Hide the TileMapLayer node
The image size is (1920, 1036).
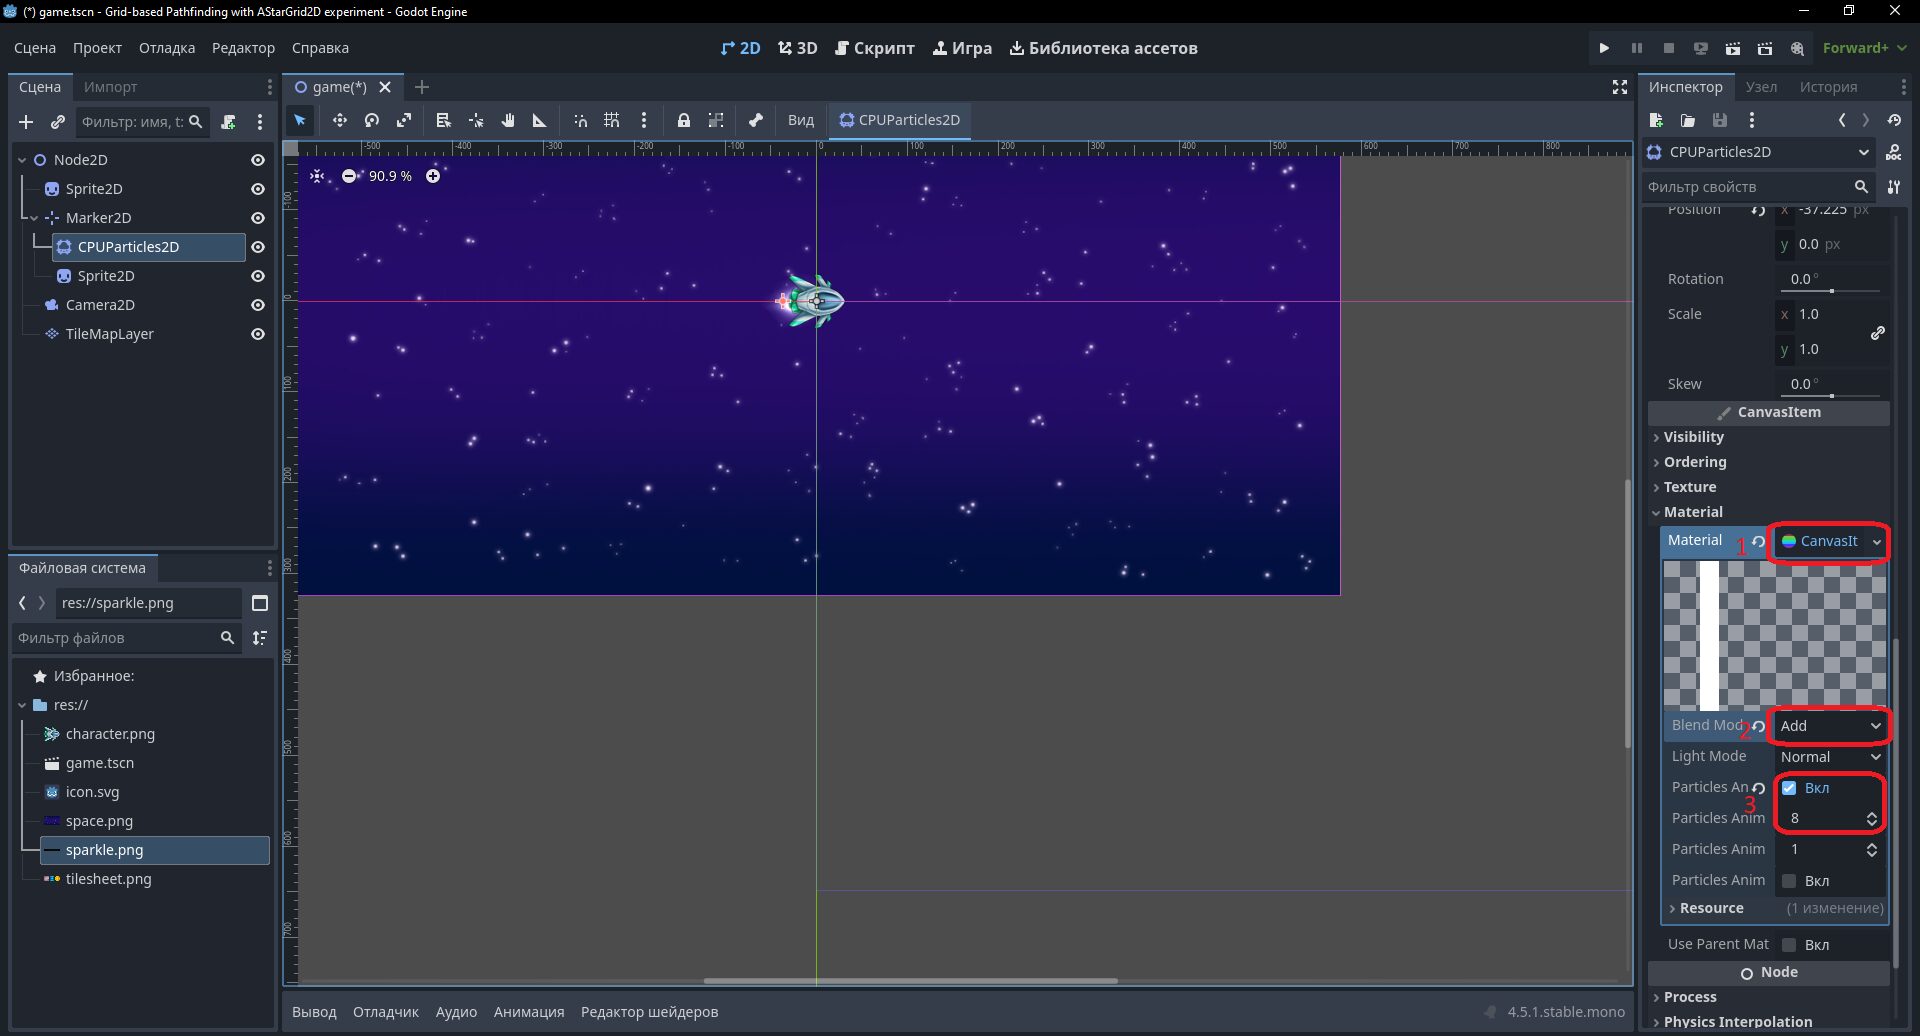pyautogui.click(x=258, y=334)
